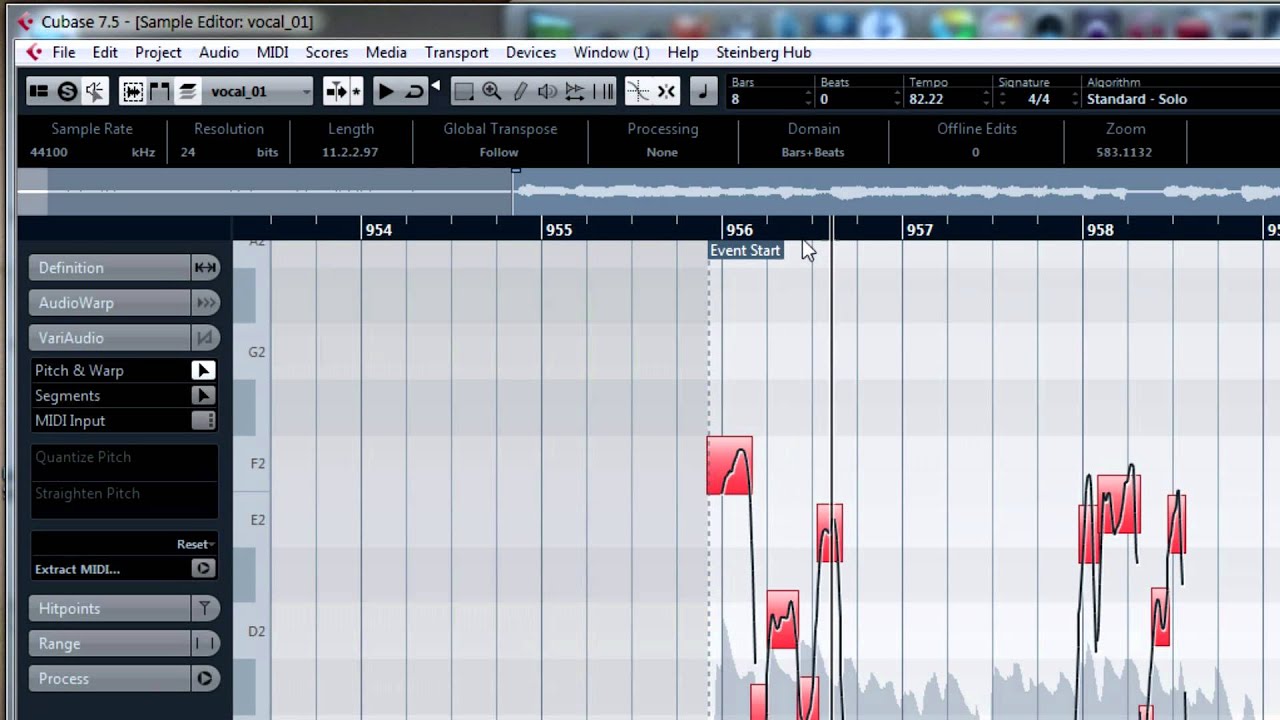Click the Cubase logo icon in menu bar

point(33,52)
